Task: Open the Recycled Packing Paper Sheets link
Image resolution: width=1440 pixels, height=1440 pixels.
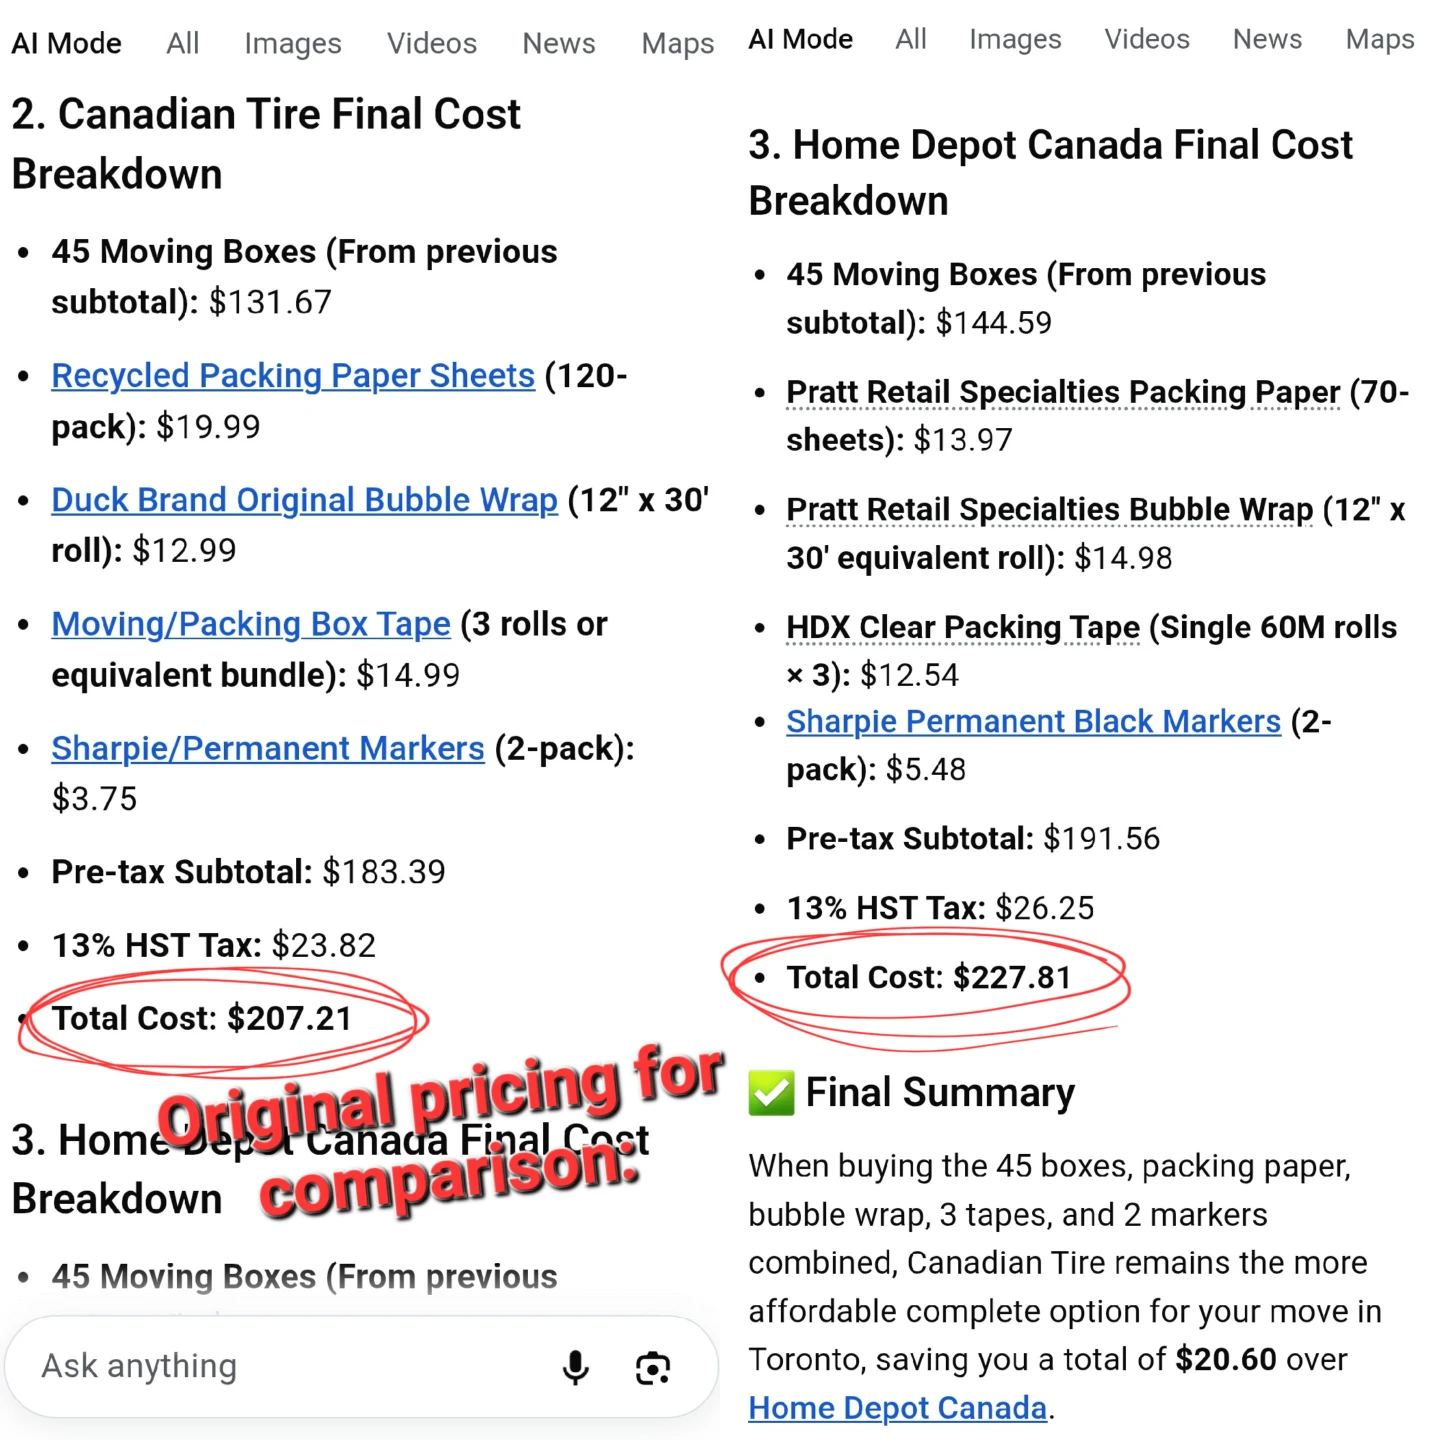Action: (x=293, y=376)
